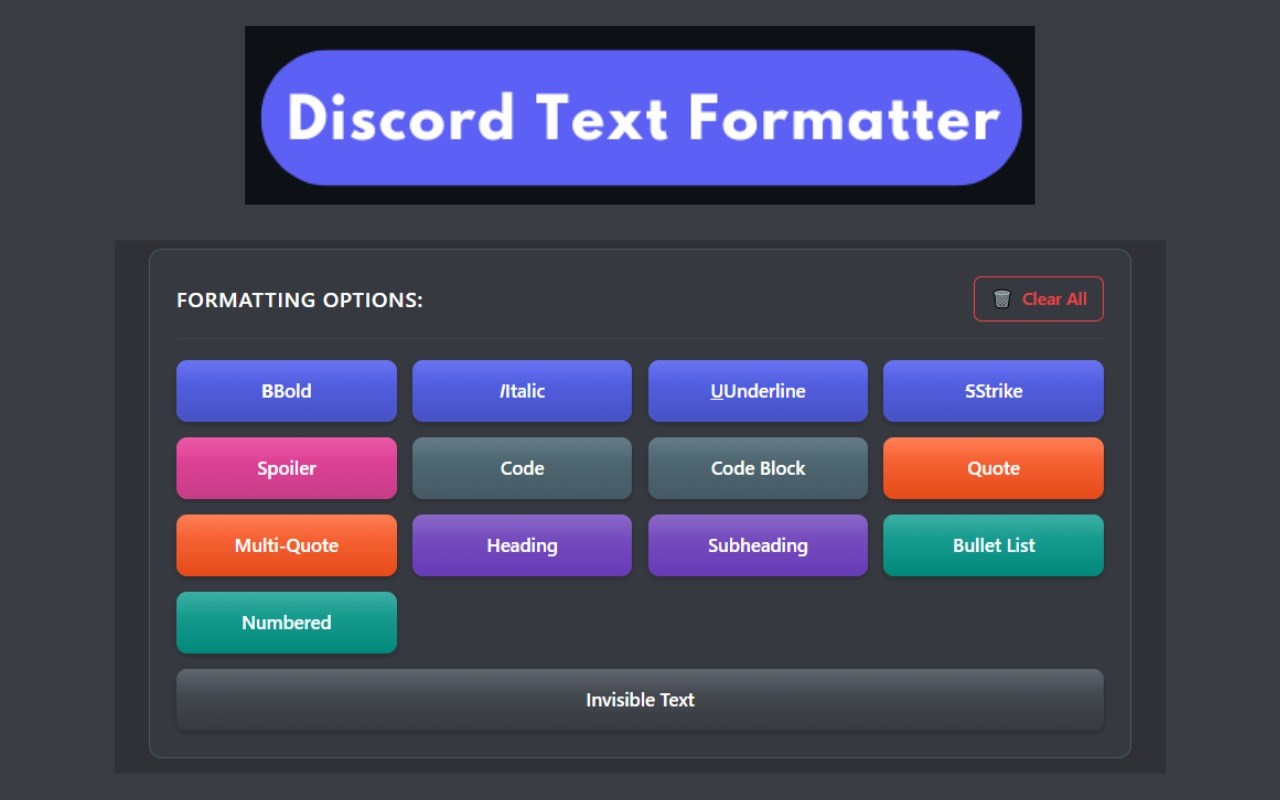This screenshot has width=1280, height=800.
Task: Create a Numbered list
Action: pyautogui.click(x=286, y=622)
